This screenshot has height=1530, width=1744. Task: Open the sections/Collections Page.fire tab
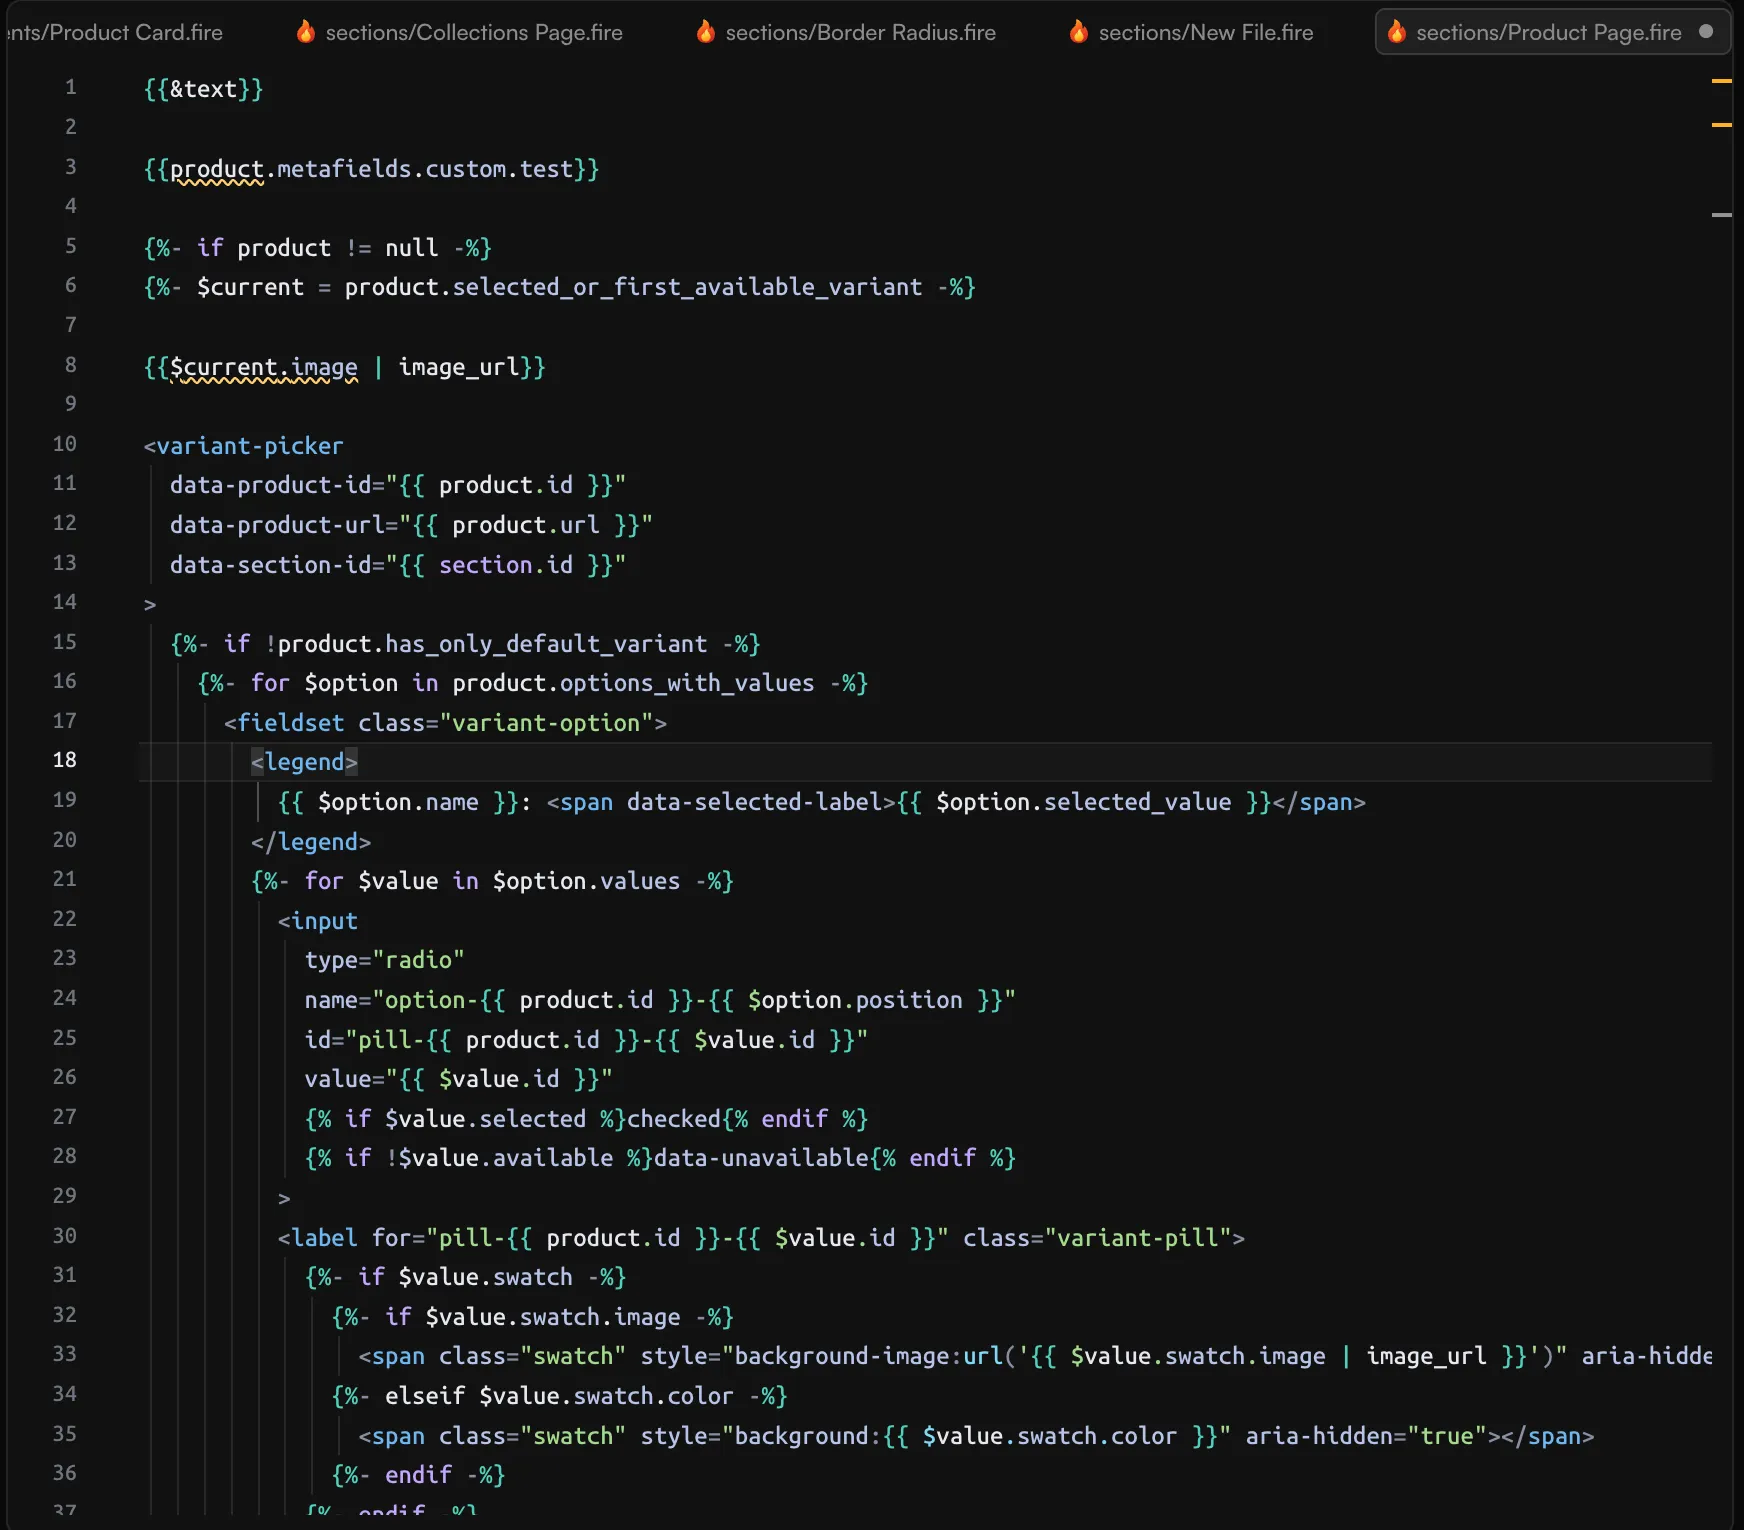click(459, 32)
